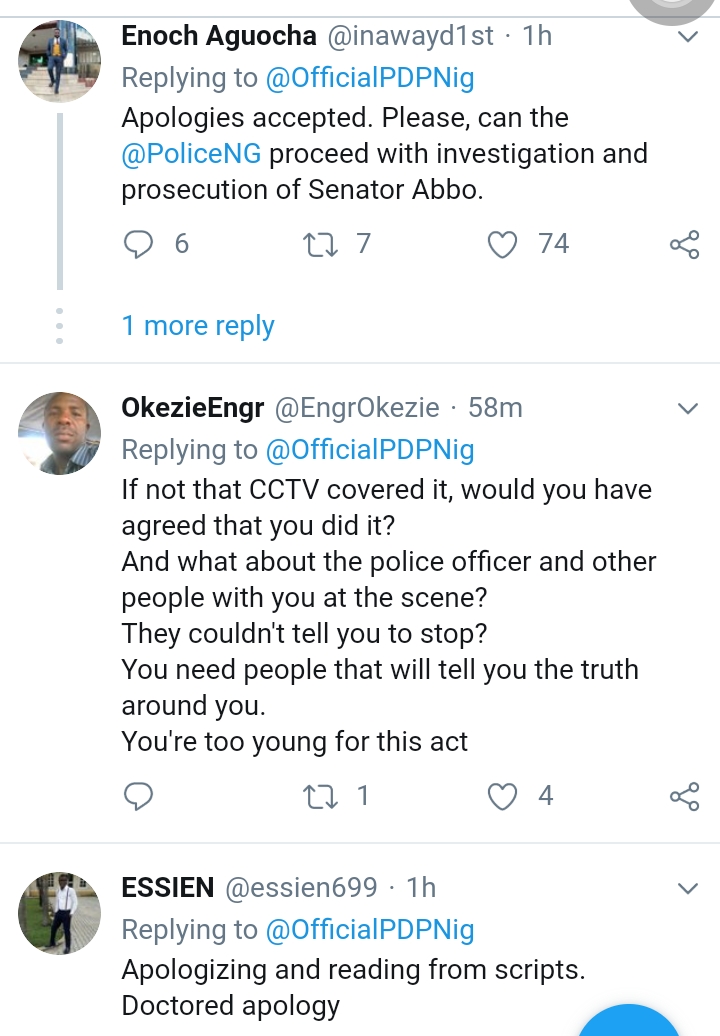The width and height of the screenshot is (720, 1036).
Task: Share OkezieEngr's tweet
Action: tap(684, 797)
